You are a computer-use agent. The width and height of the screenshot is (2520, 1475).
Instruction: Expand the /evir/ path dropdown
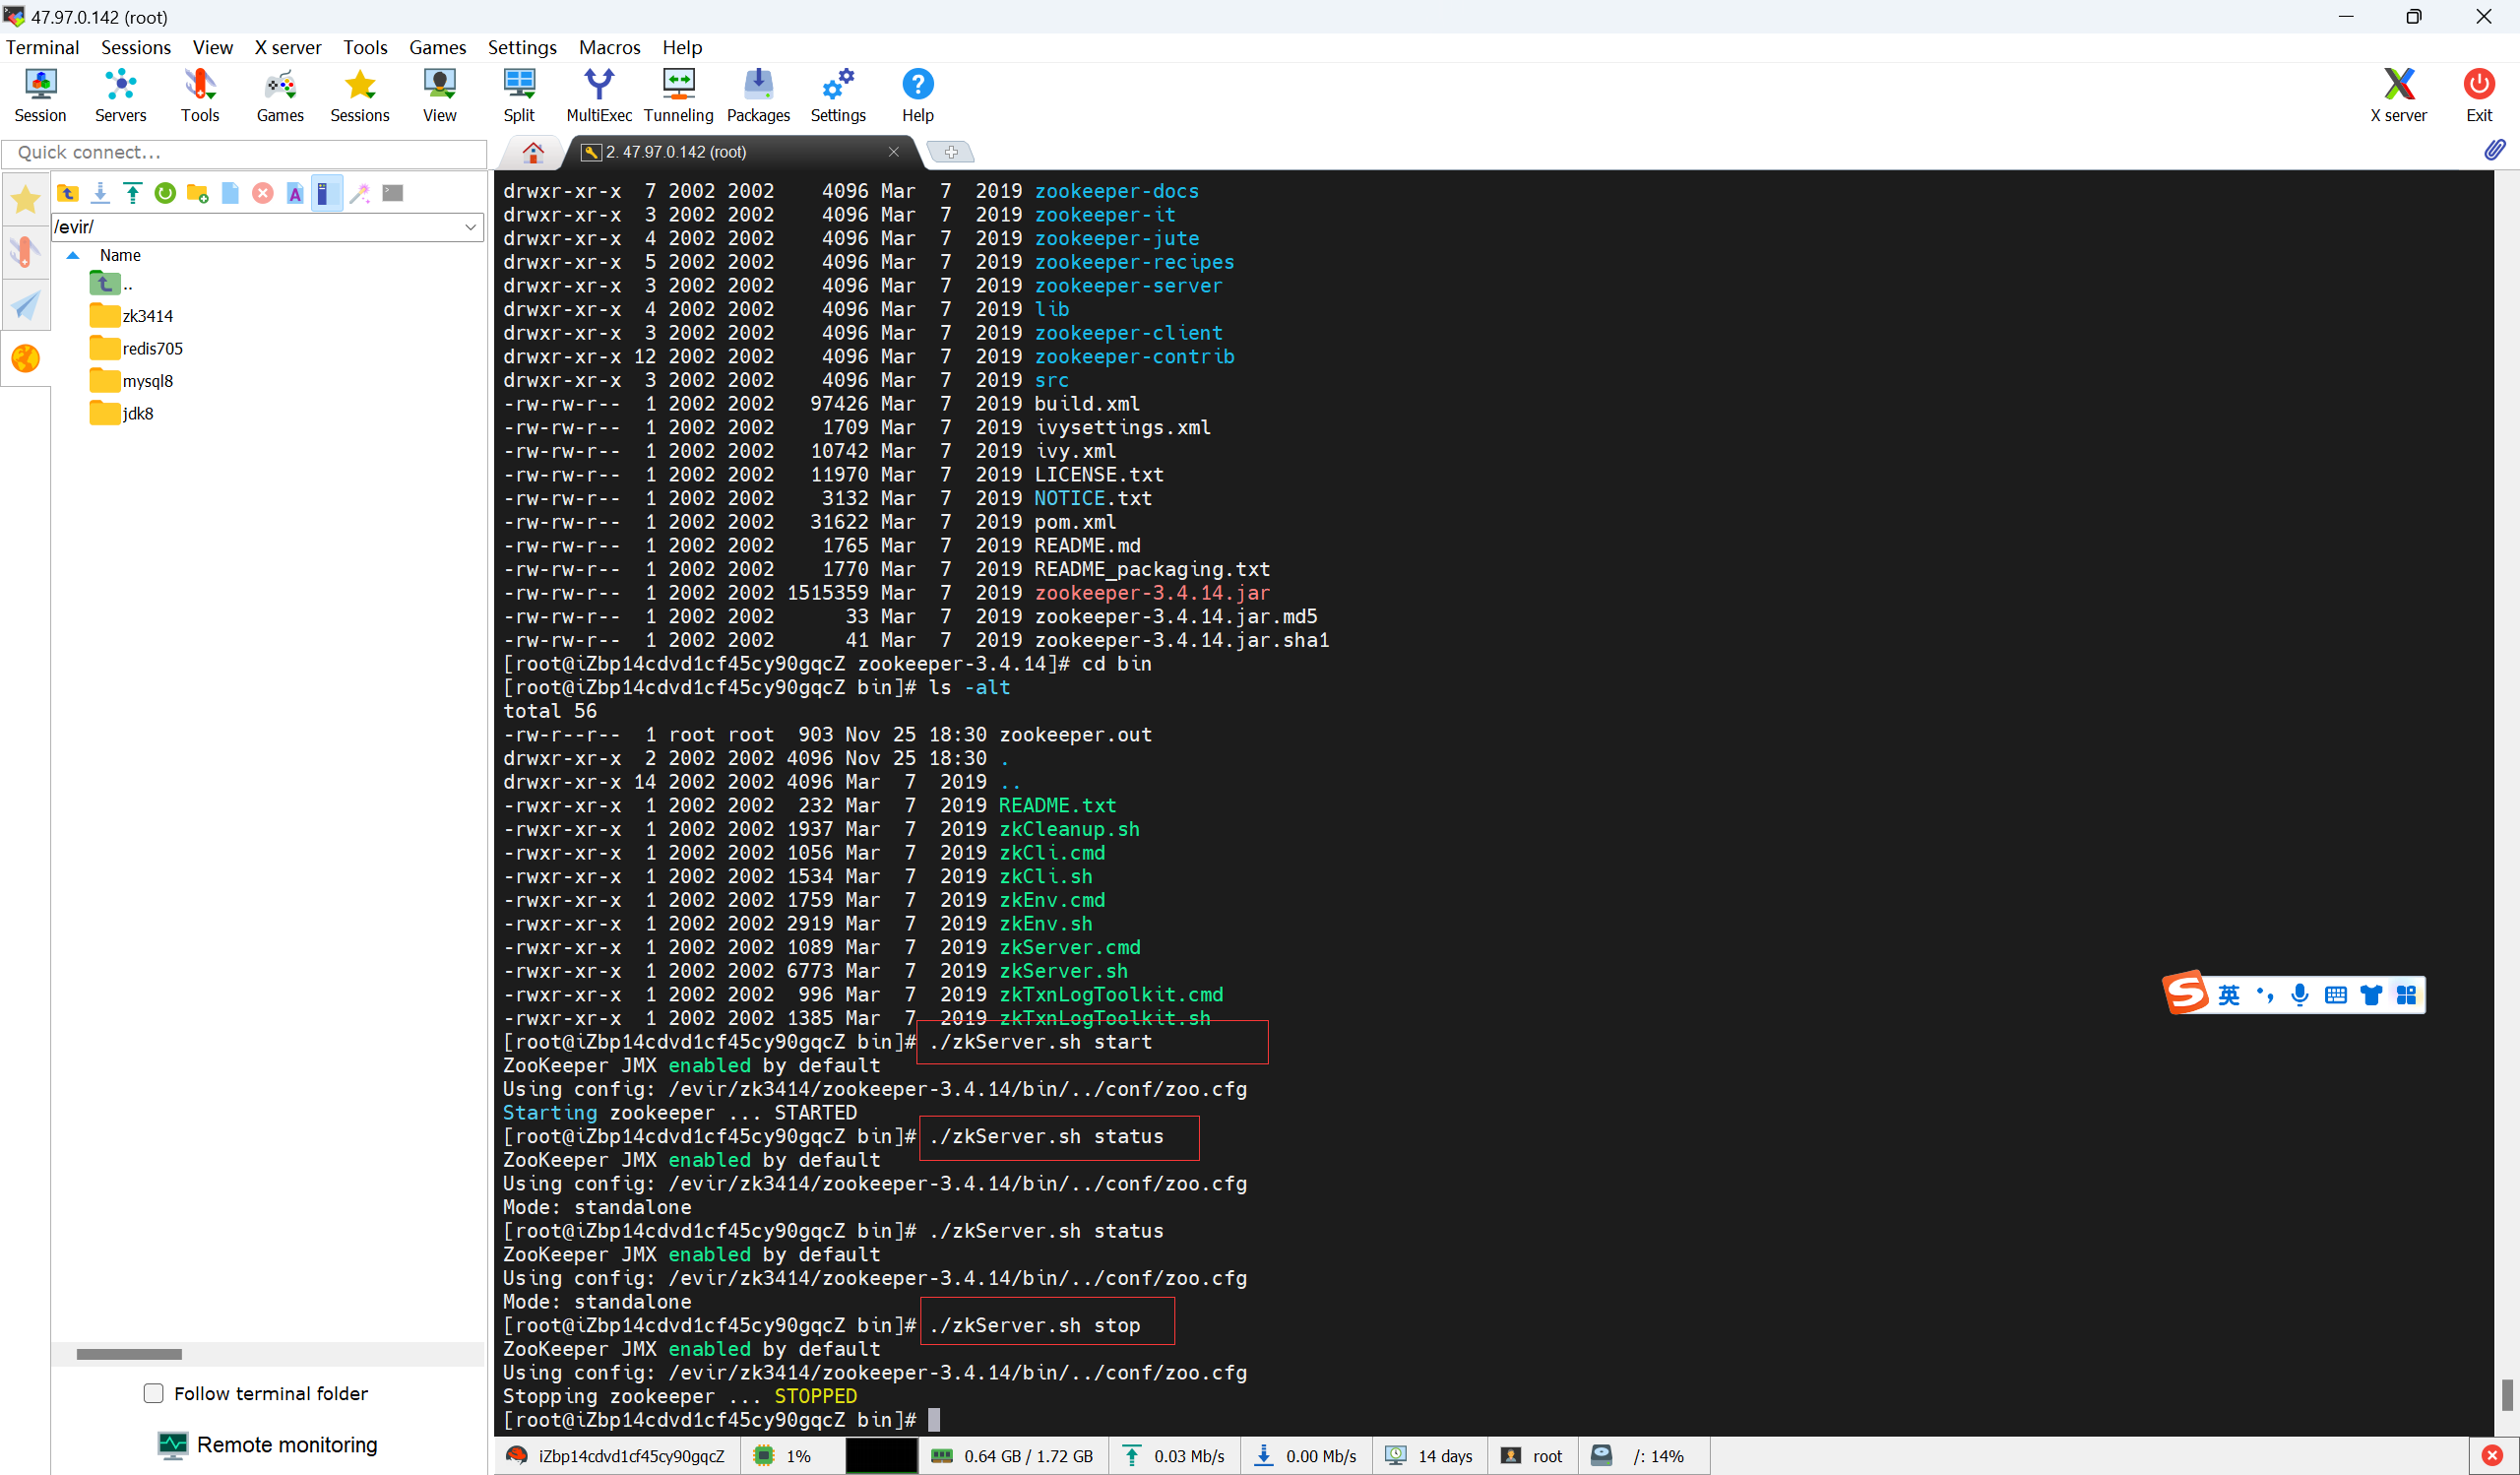(470, 227)
